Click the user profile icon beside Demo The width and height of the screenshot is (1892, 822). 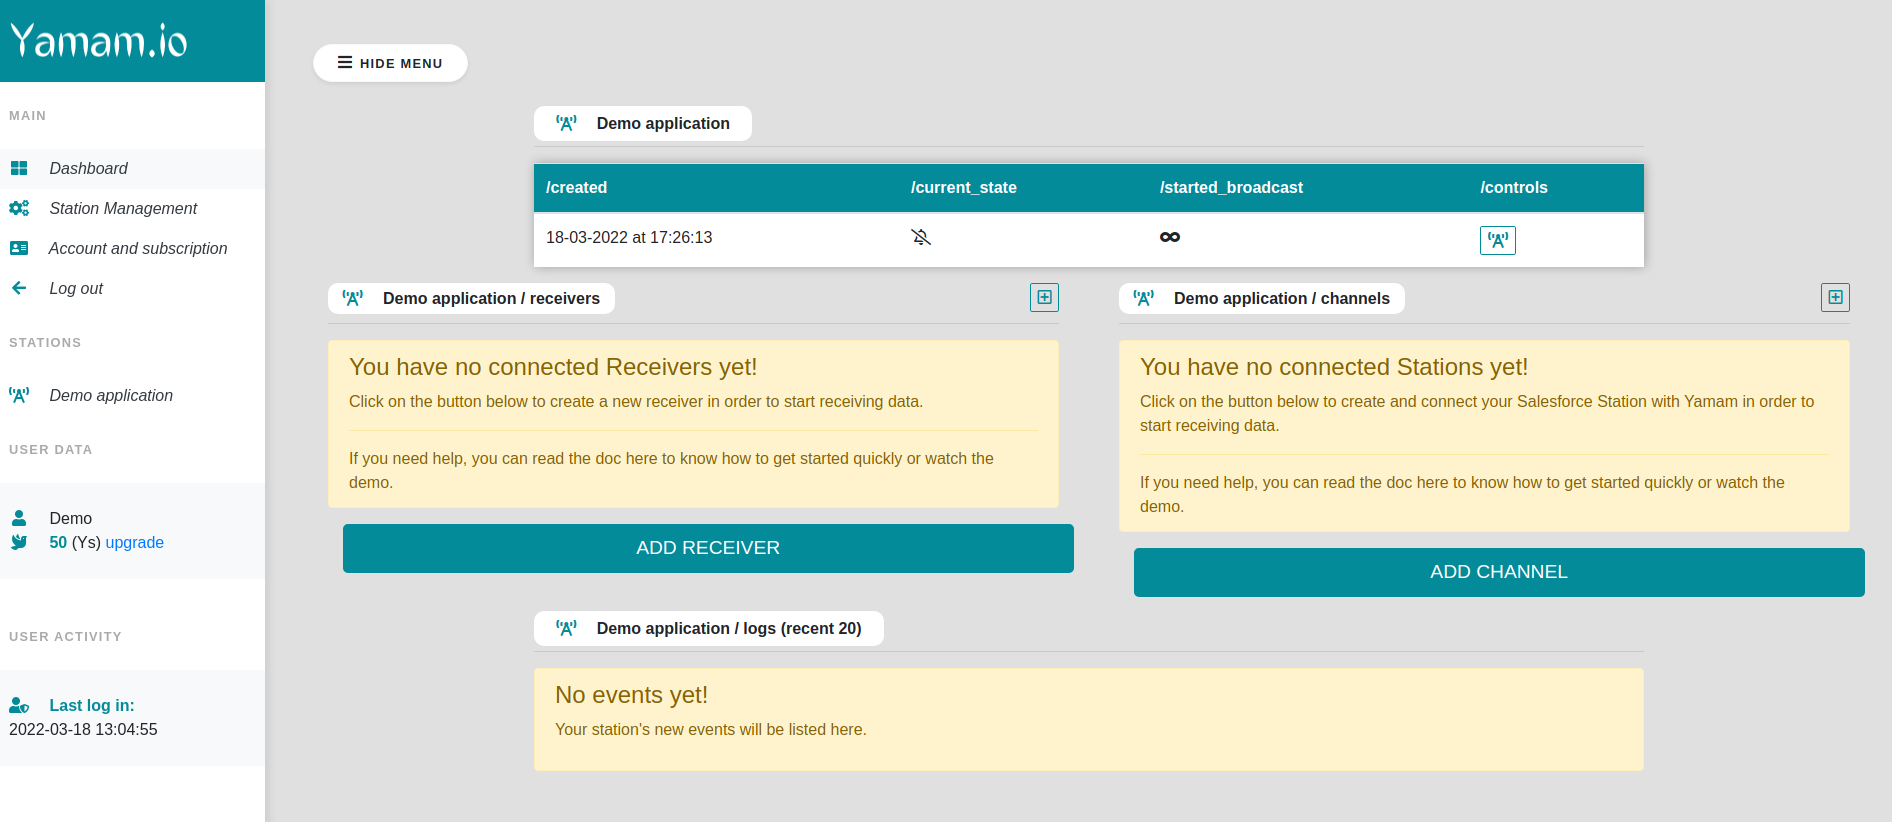coord(19,518)
